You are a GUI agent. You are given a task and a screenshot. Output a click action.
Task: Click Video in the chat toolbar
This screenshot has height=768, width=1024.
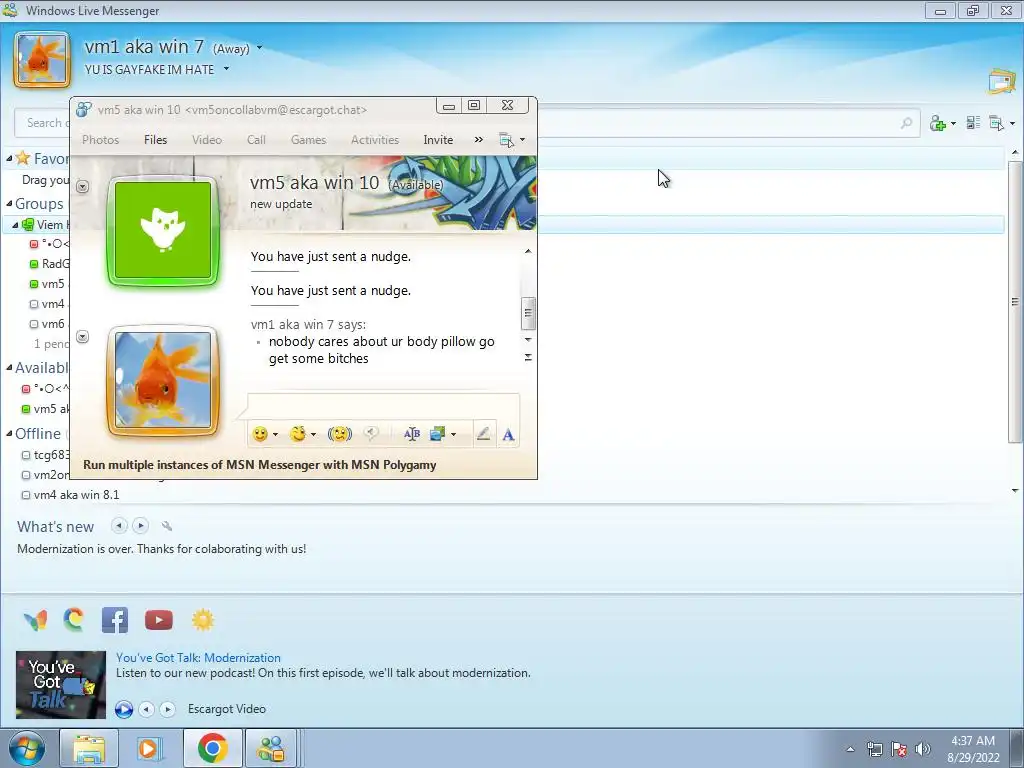coord(207,140)
